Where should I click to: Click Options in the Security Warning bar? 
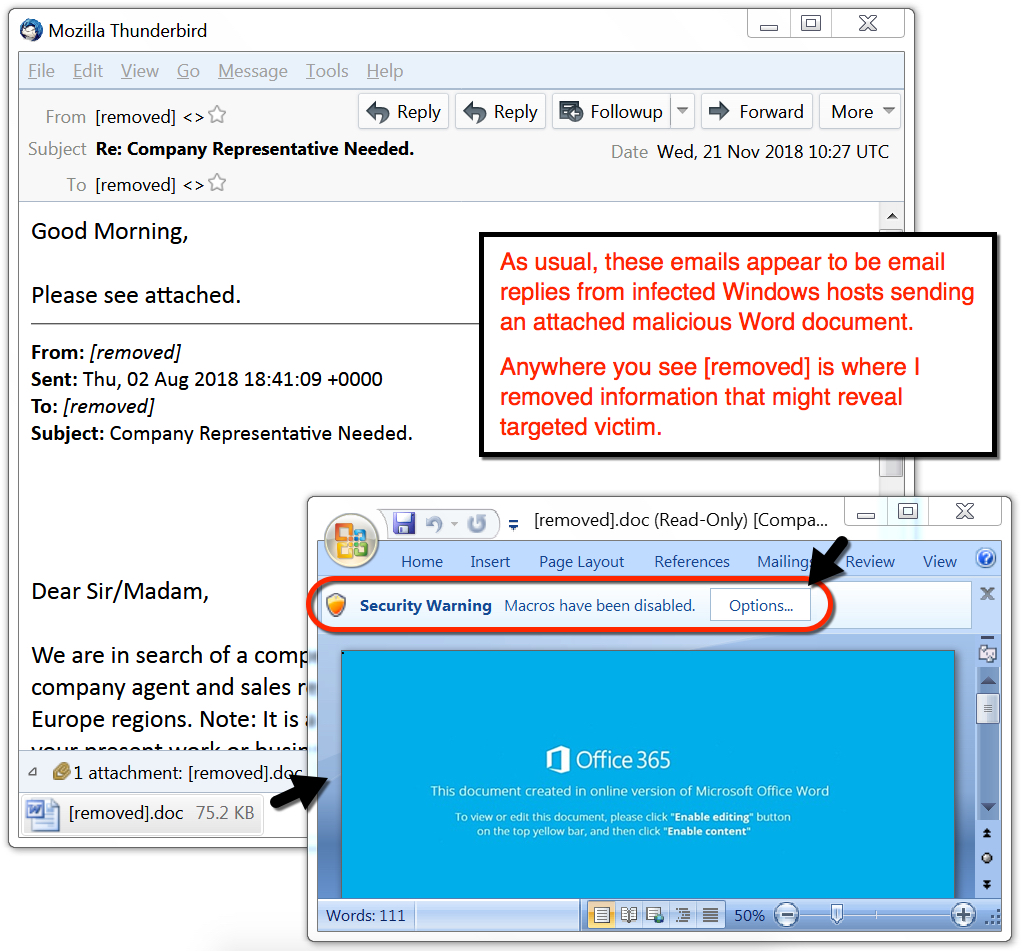tap(761, 606)
